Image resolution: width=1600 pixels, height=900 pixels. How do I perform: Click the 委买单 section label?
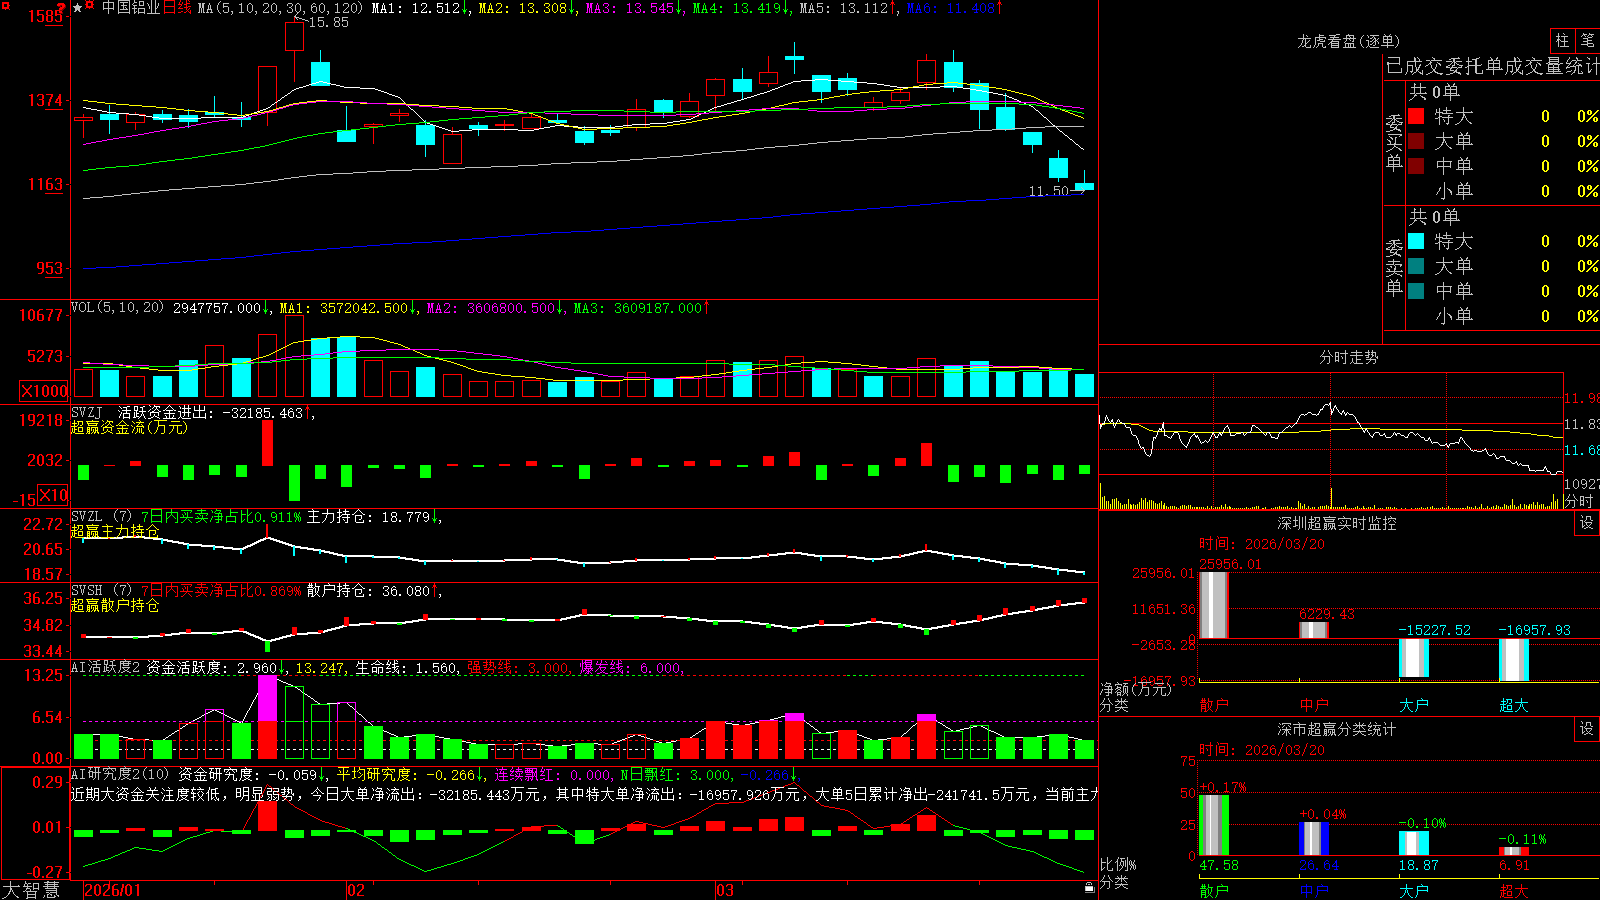pyautogui.click(x=1394, y=142)
